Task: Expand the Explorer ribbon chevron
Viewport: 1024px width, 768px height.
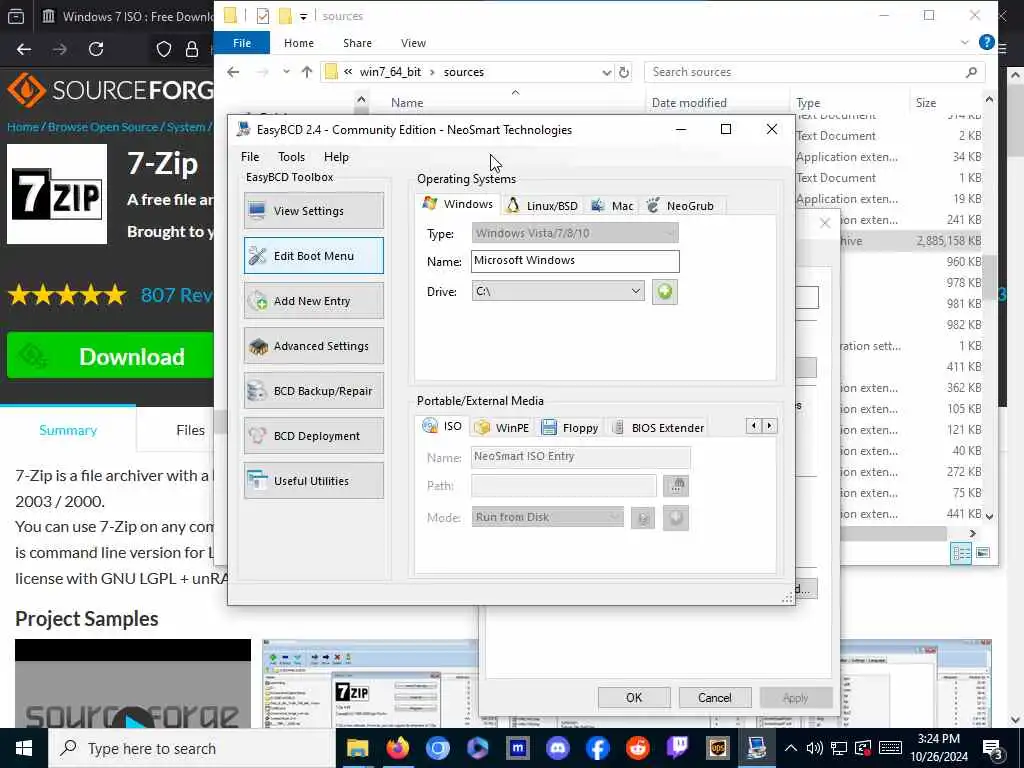Action: point(965,42)
